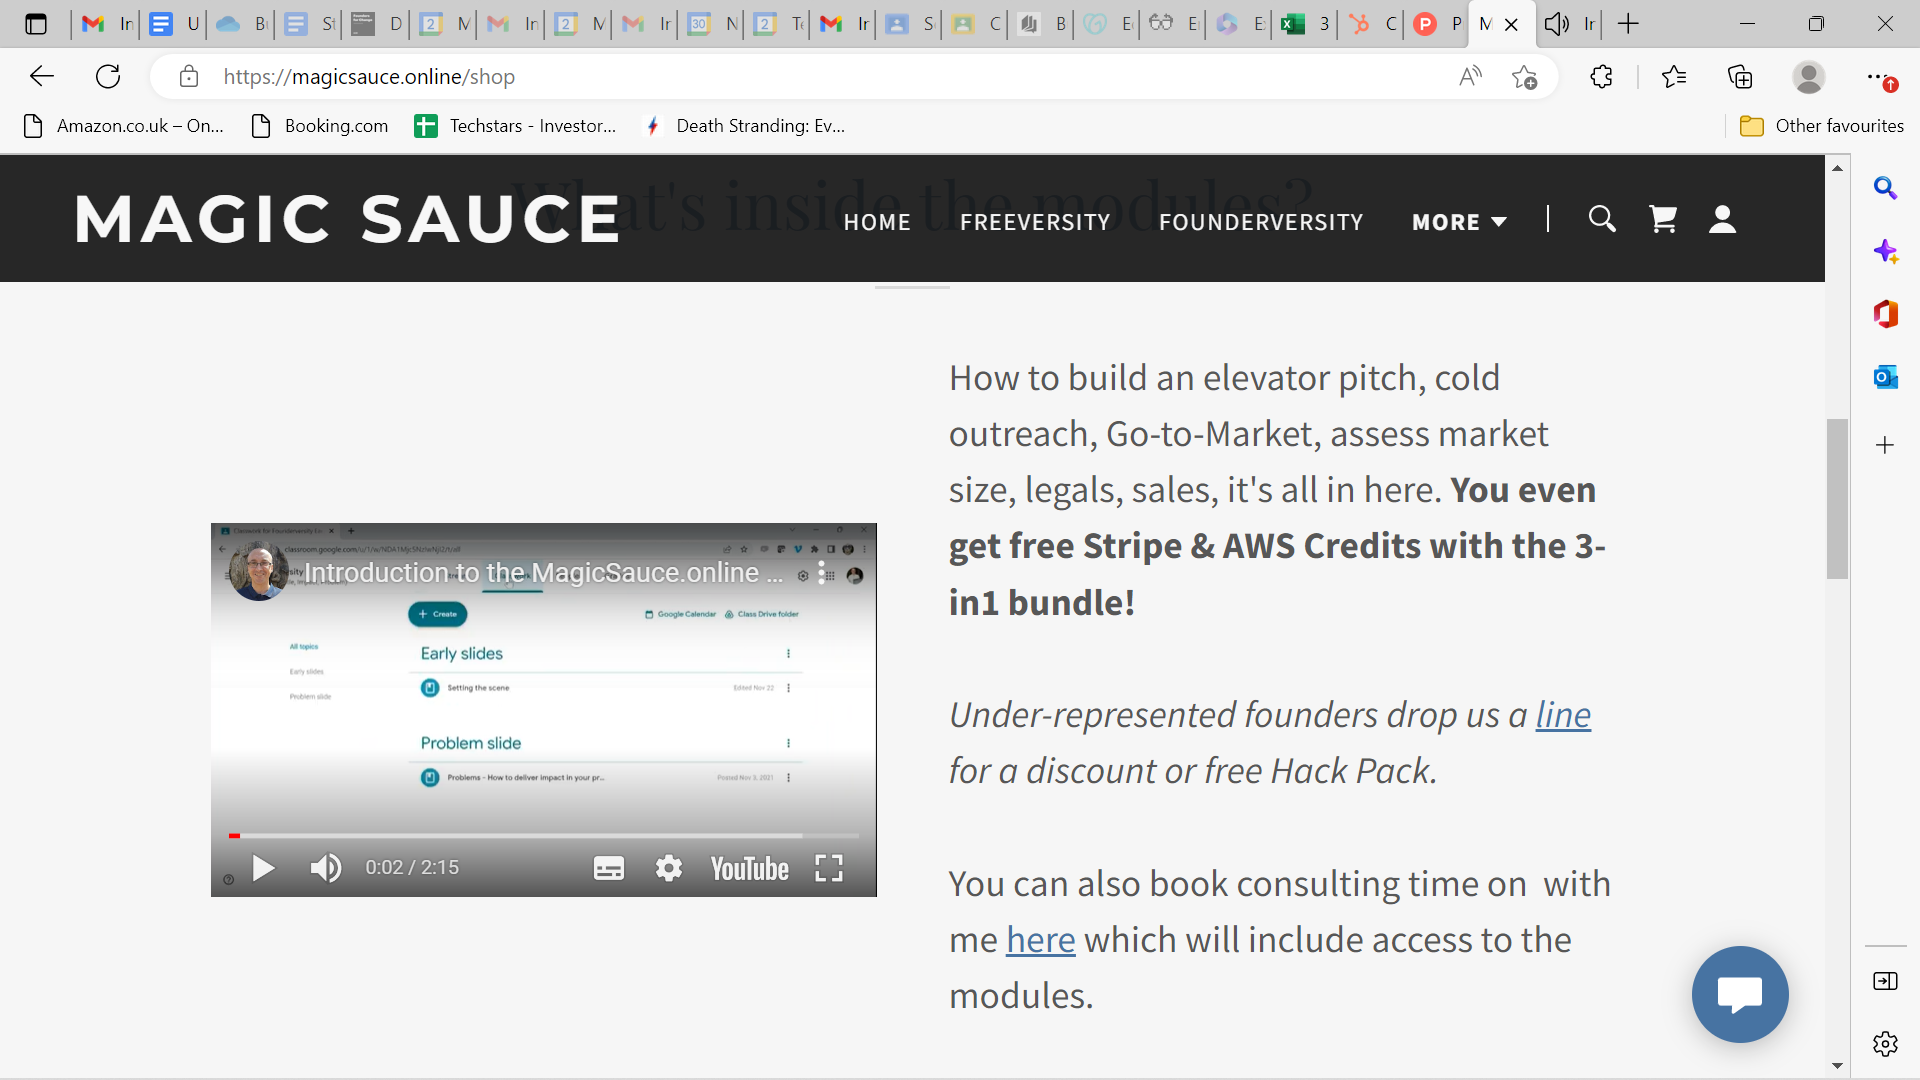Open Outlook icon in sidebar
1920x1080 pixels.
point(1885,377)
